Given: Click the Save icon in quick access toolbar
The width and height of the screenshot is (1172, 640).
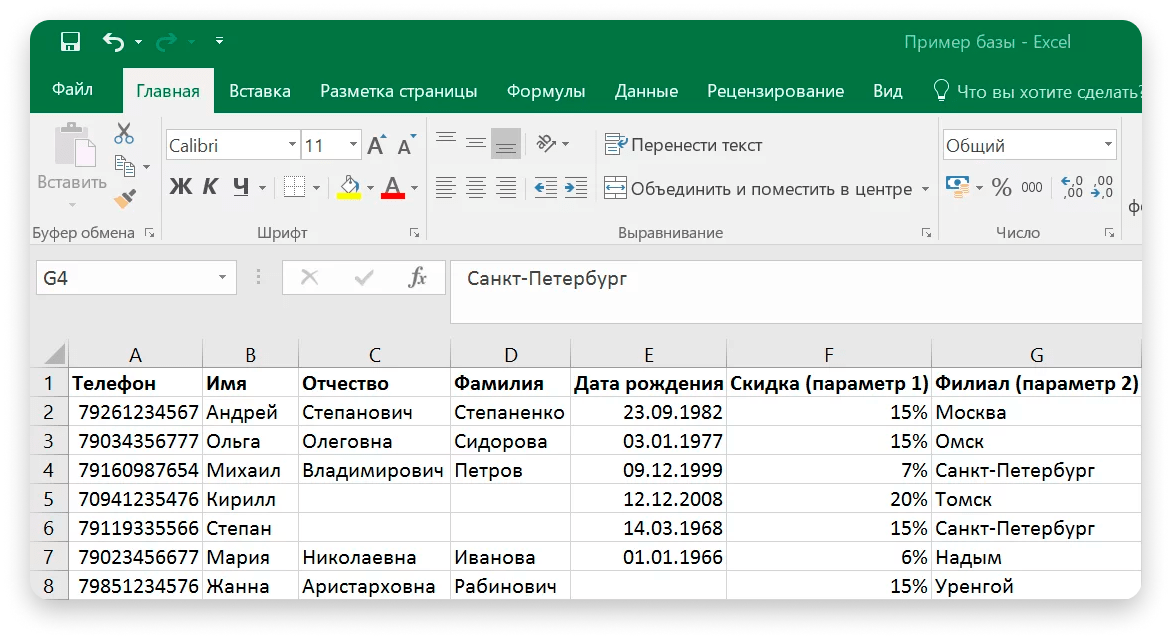Looking at the screenshot, I should pos(68,41).
